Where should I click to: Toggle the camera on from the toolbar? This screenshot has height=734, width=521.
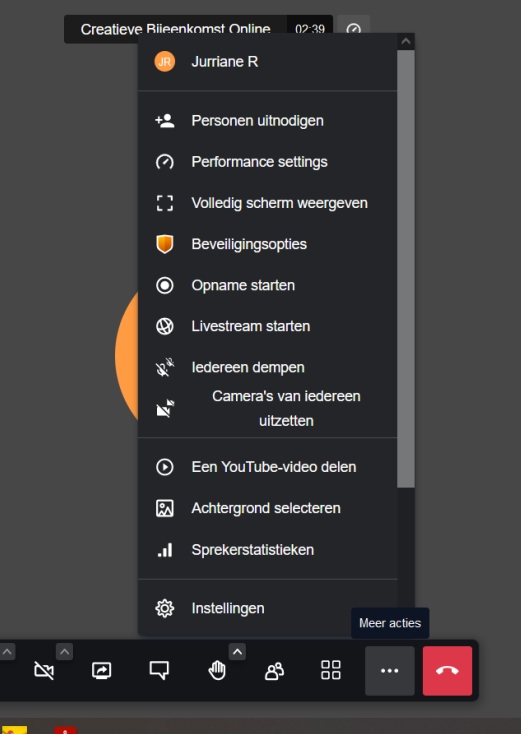pyautogui.click(x=44, y=670)
